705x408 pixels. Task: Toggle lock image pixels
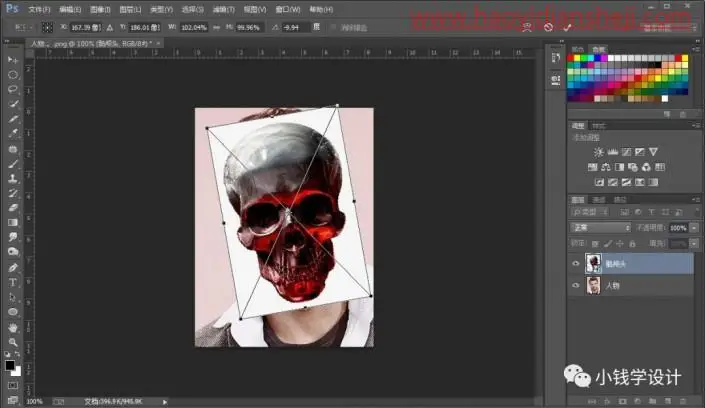click(608, 244)
